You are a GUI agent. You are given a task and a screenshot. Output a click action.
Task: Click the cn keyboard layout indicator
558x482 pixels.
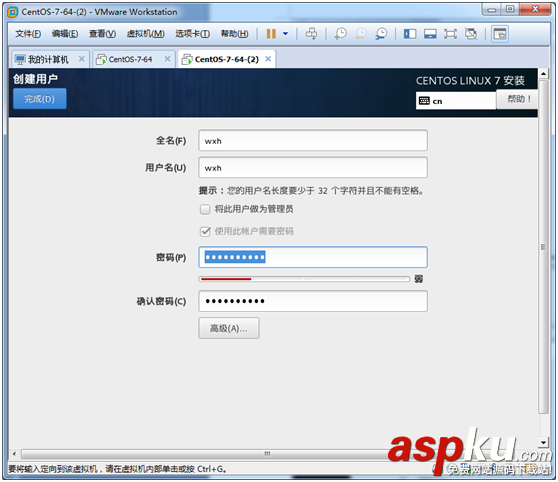[x=456, y=101]
